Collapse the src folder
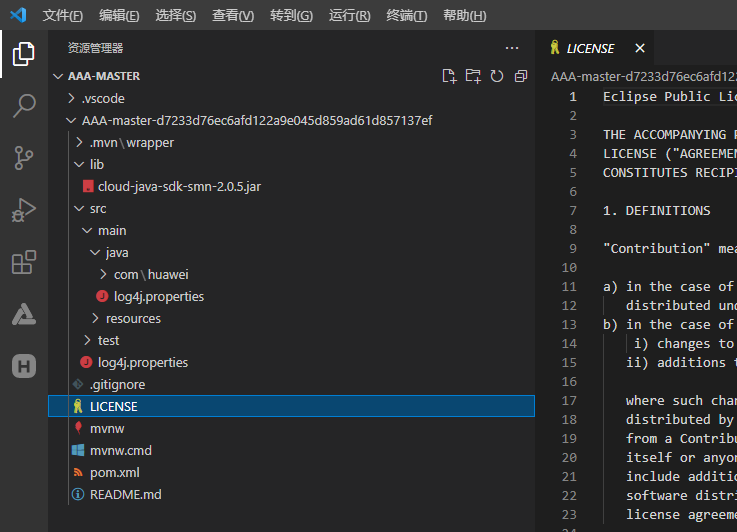Screen dimensions: 737x532 click(x=97, y=208)
